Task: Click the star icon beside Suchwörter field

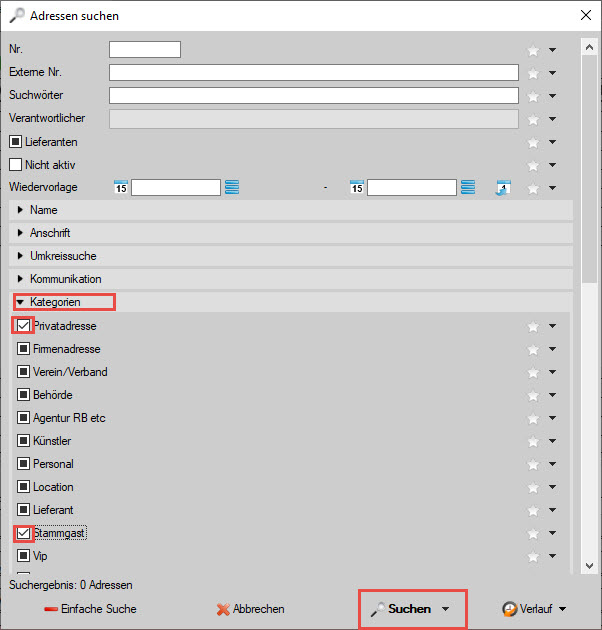Action: coord(534,97)
